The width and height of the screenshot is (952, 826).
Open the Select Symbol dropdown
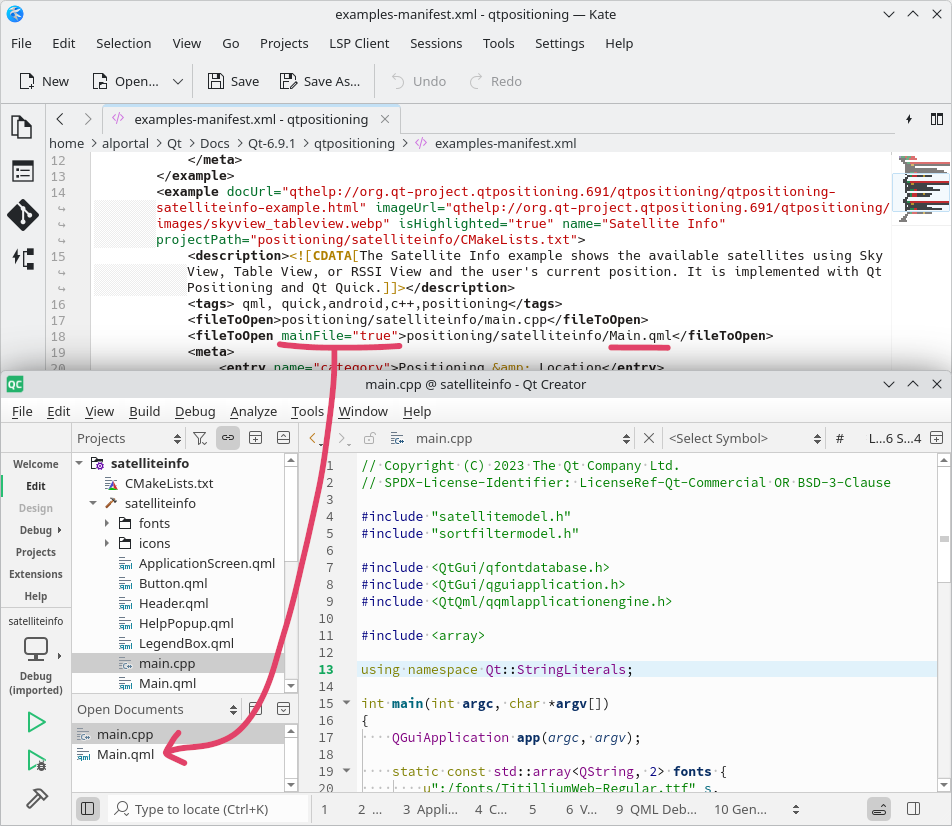point(744,439)
